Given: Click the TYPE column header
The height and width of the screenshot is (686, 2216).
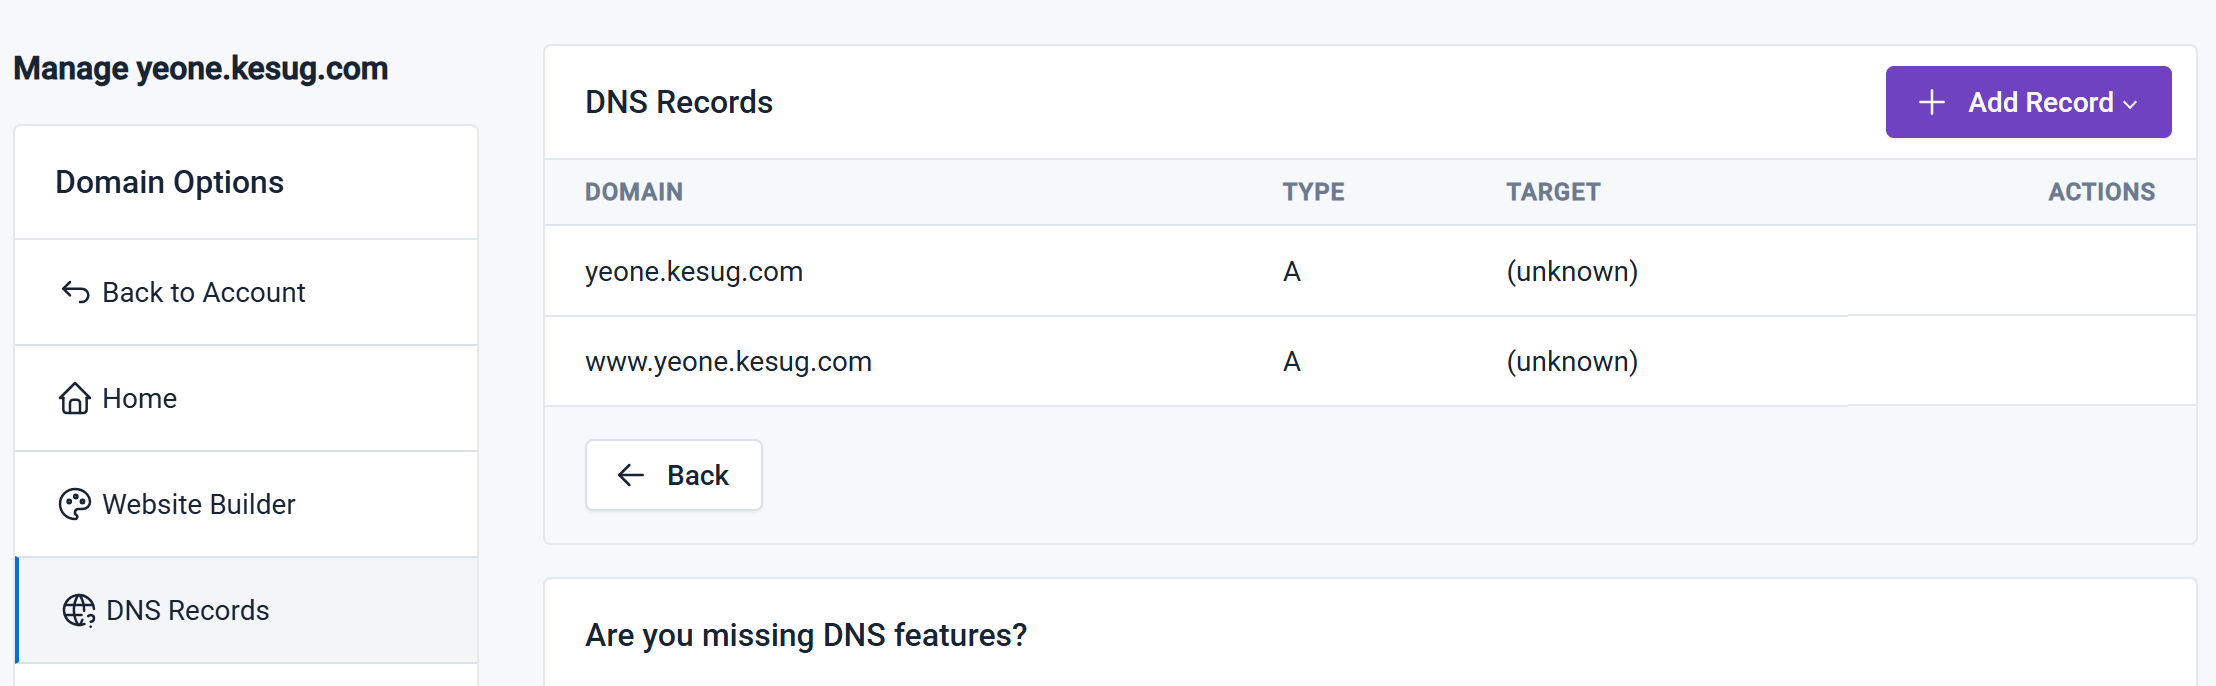Looking at the screenshot, I should [1313, 192].
